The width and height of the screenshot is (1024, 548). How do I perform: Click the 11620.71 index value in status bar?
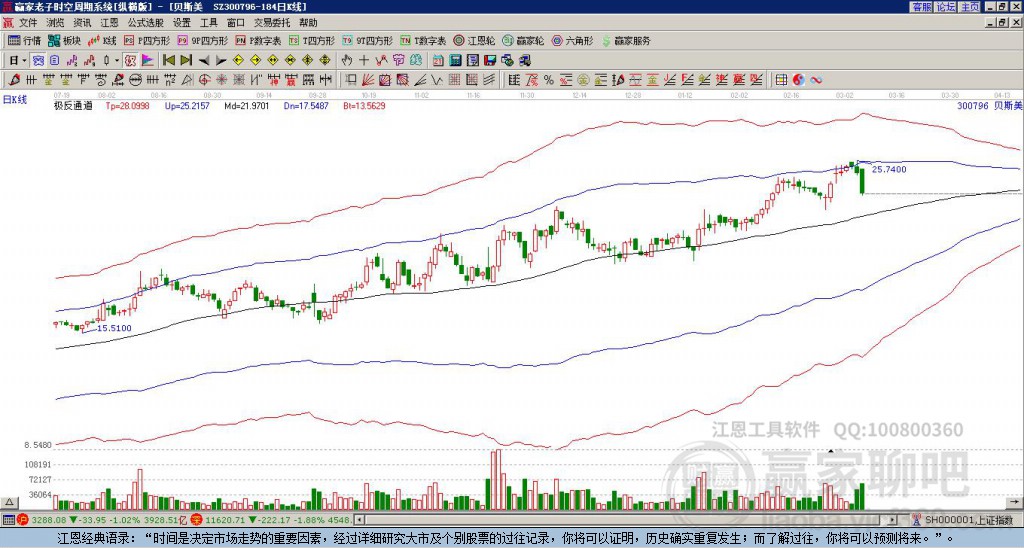coord(223,520)
